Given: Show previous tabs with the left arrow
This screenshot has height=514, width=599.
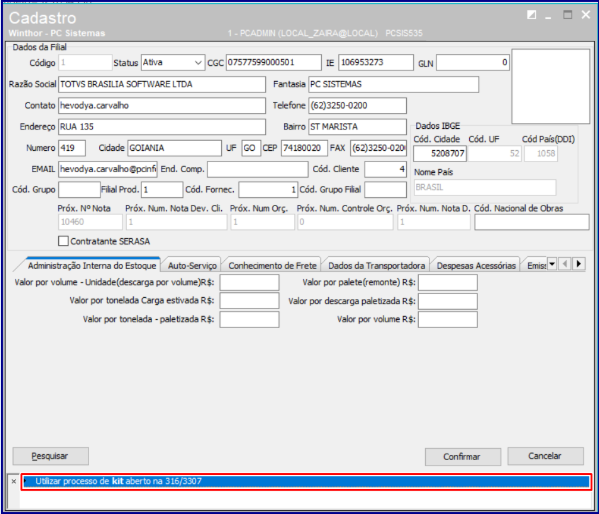Looking at the screenshot, I should tap(565, 264).
